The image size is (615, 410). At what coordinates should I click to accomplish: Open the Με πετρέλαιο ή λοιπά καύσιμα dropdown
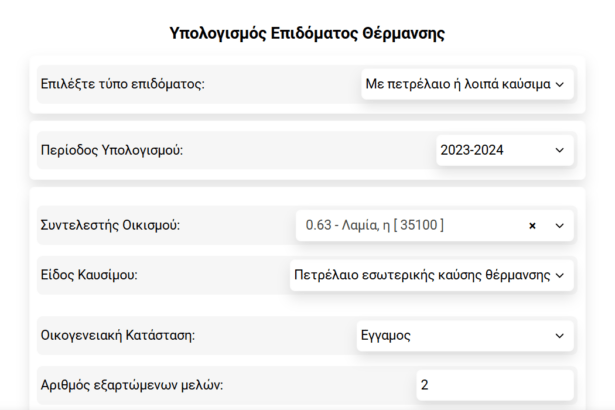click(455, 85)
